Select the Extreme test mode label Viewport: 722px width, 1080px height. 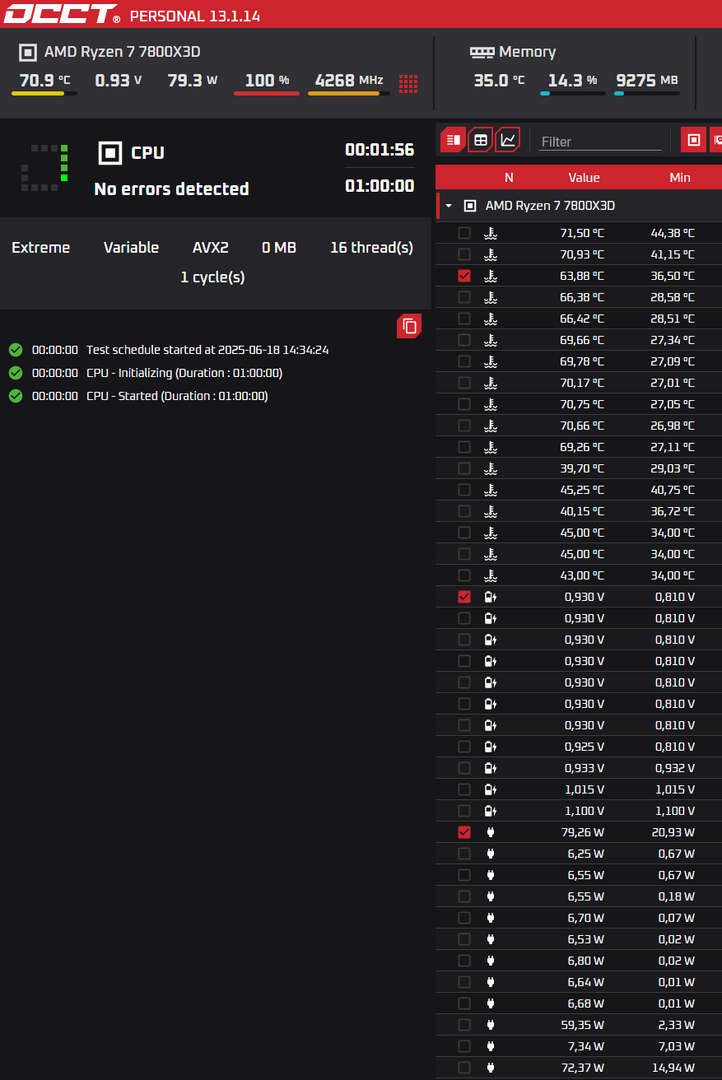pyautogui.click(x=41, y=247)
